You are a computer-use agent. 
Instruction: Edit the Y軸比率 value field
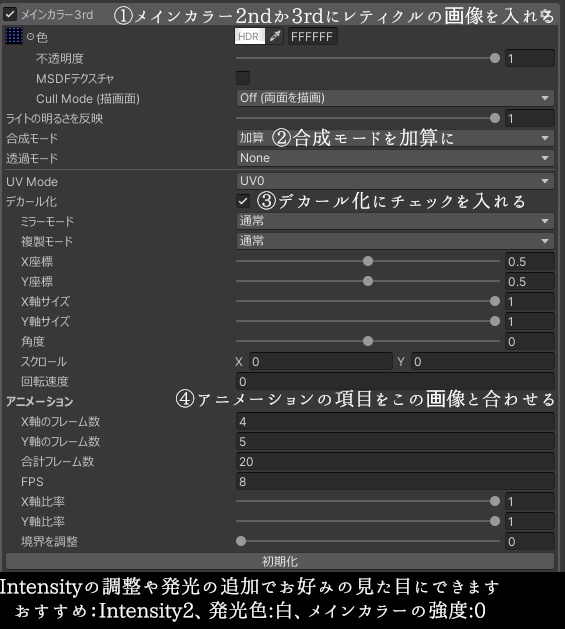pos(530,521)
